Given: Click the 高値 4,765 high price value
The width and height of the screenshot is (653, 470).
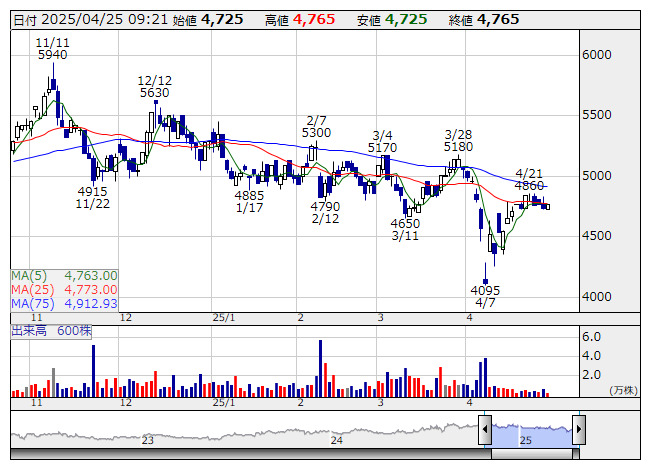Looking at the screenshot, I should point(300,20).
